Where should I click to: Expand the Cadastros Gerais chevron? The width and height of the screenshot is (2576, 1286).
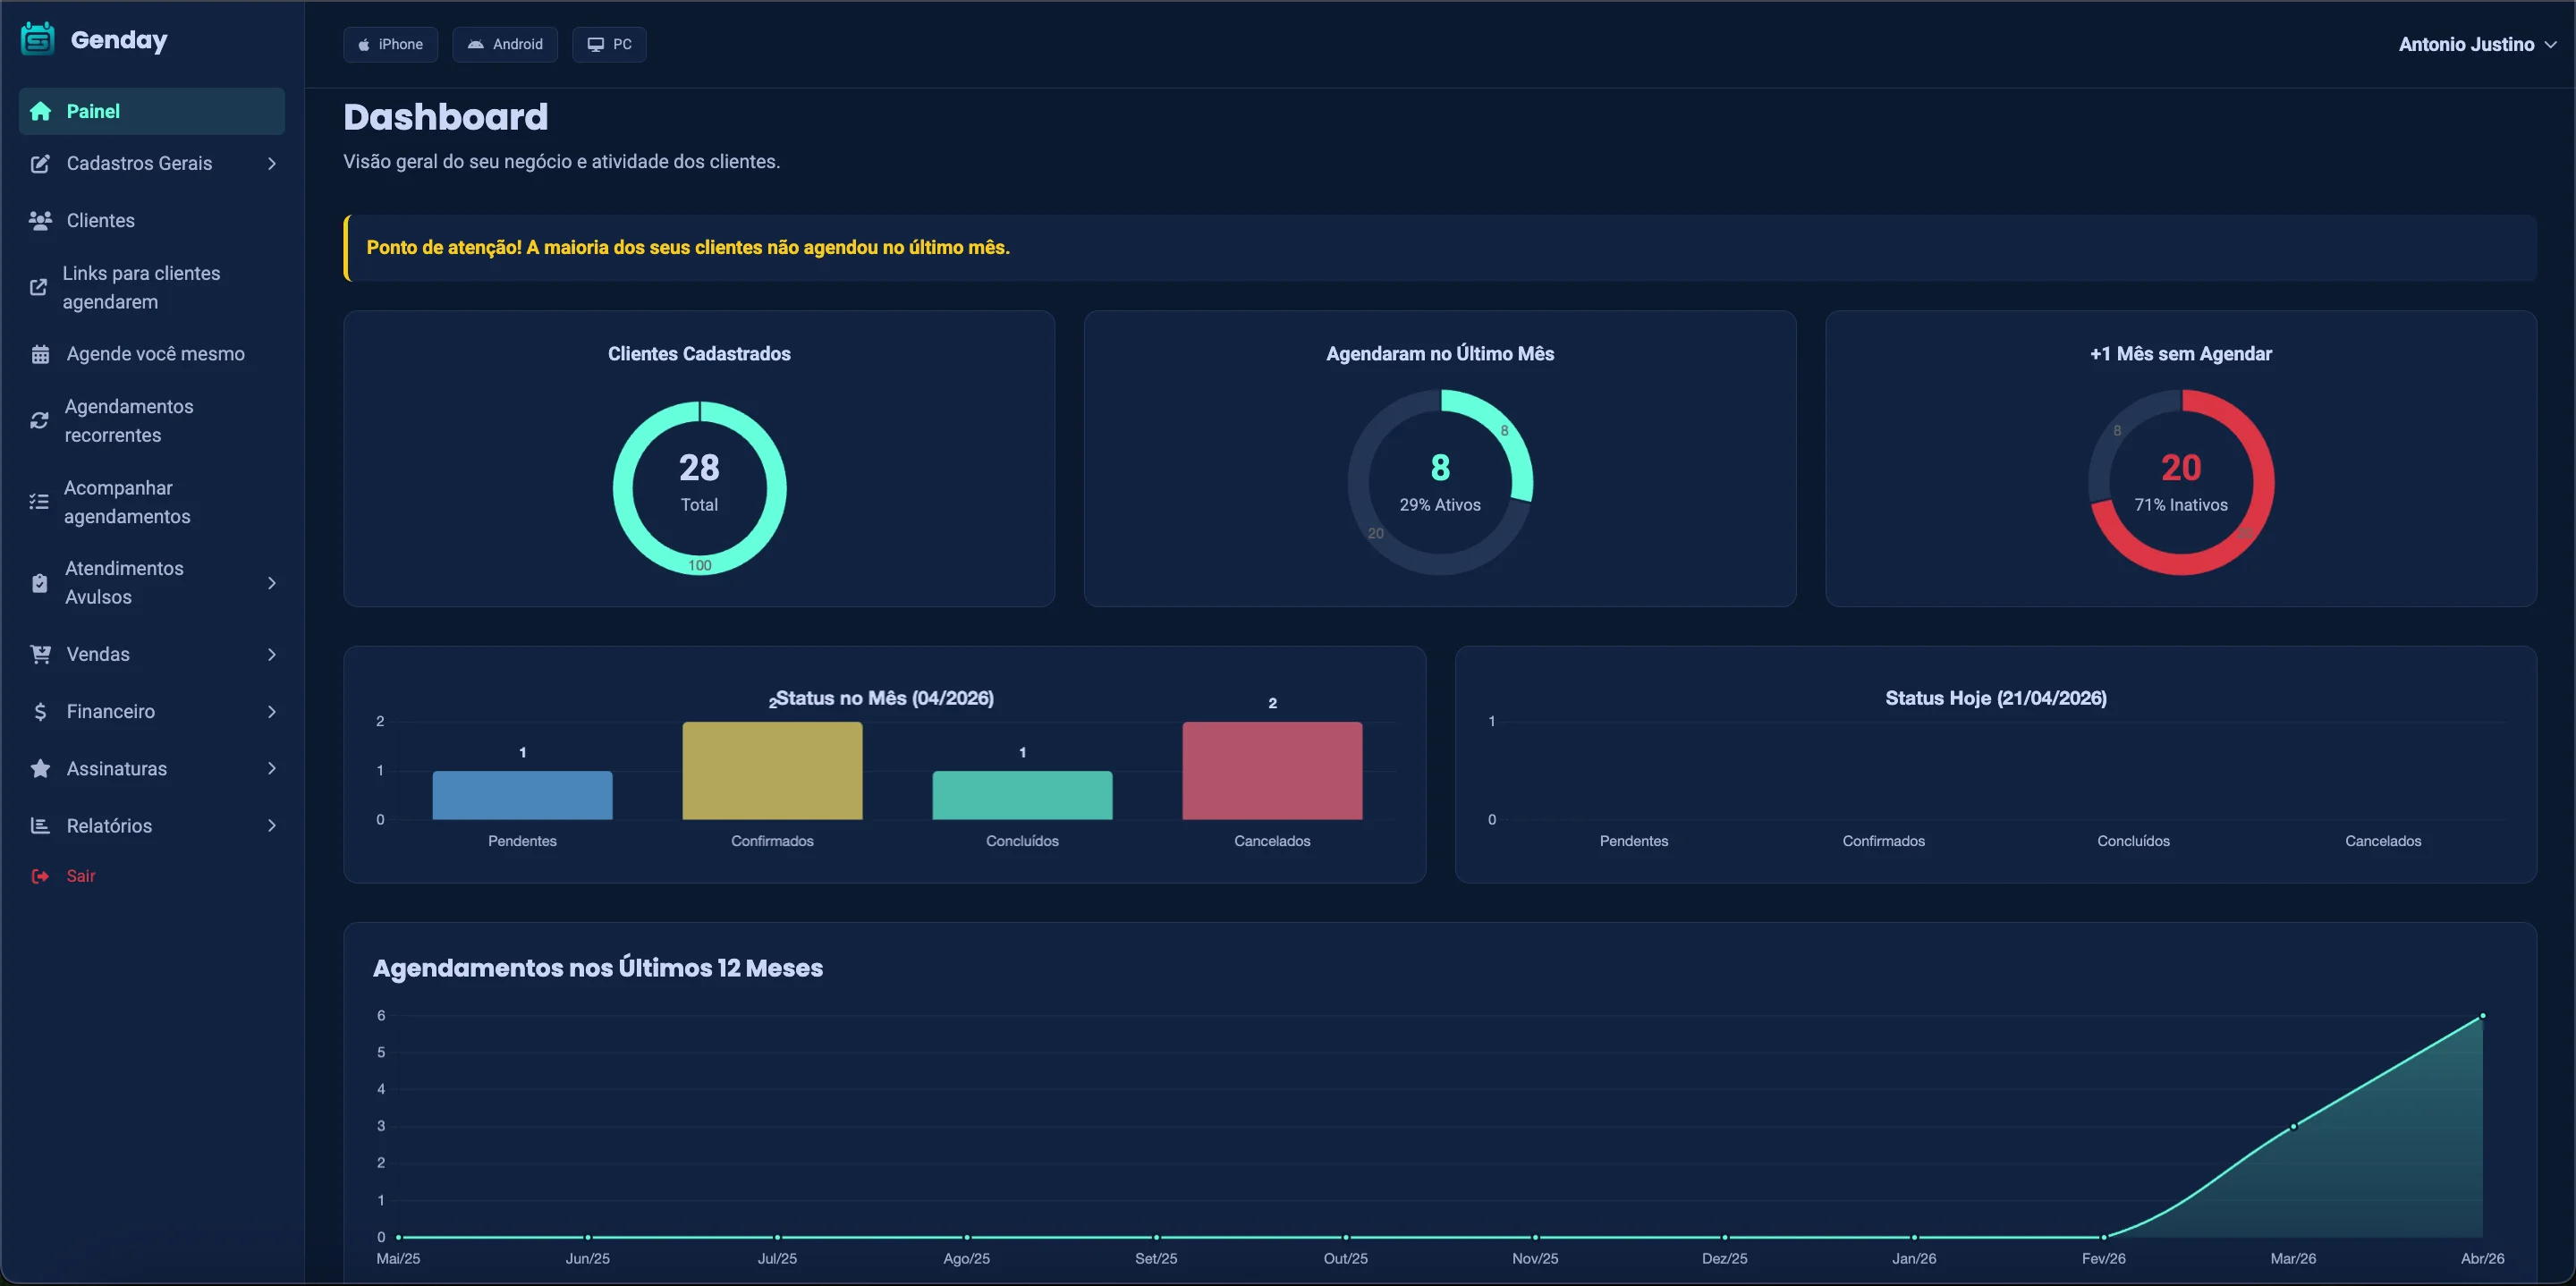tap(272, 163)
